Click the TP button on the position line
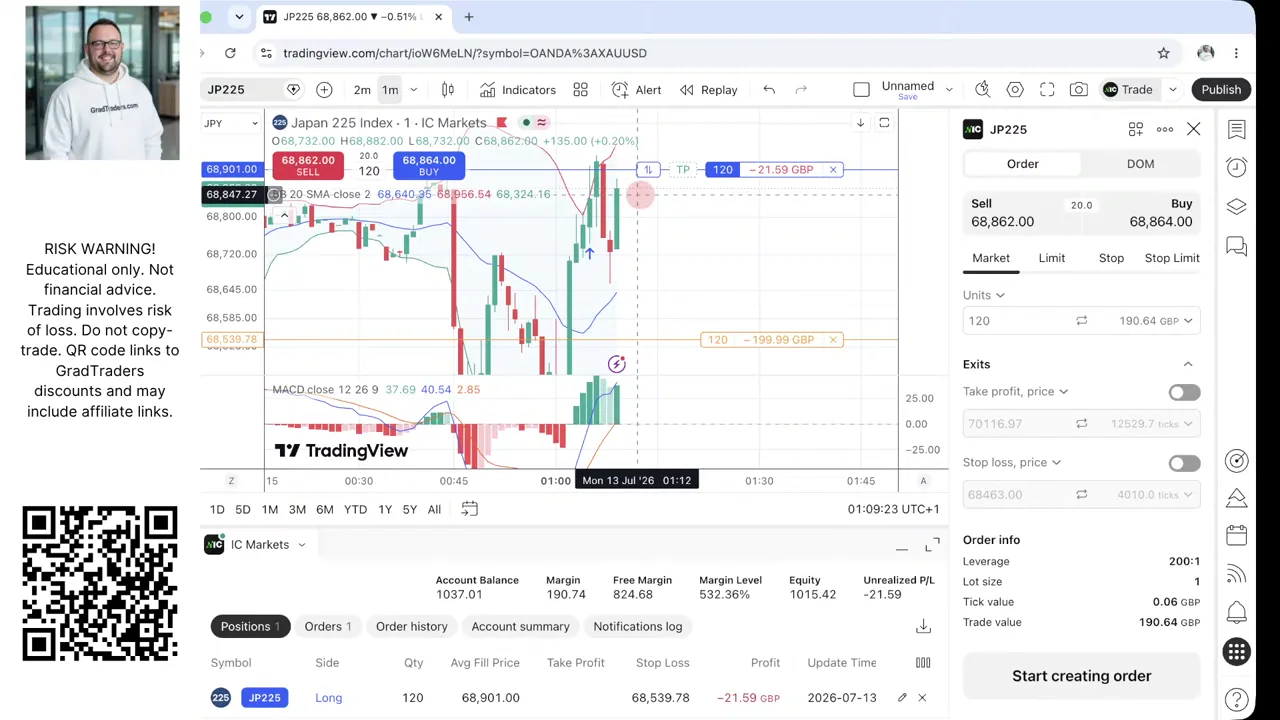The height and width of the screenshot is (720, 1280). coord(683,170)
